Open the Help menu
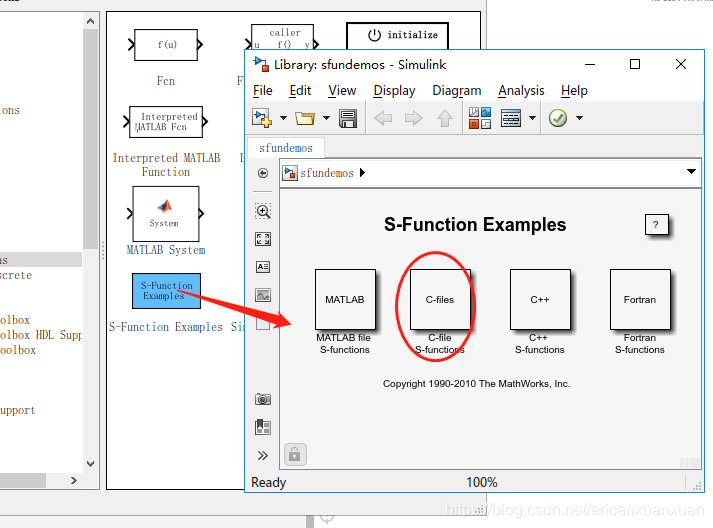This screenshot has width=713, height=528. click(574, 91)
